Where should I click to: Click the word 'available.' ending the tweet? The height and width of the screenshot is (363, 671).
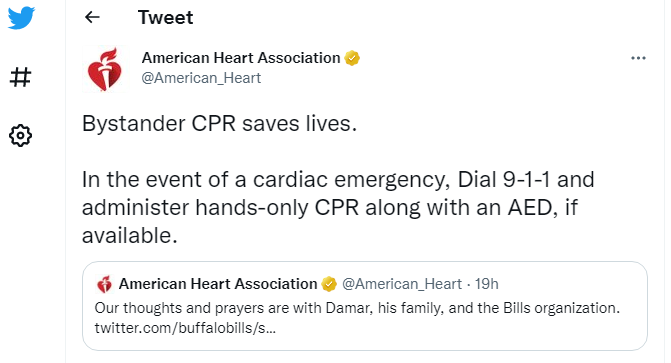130,235
